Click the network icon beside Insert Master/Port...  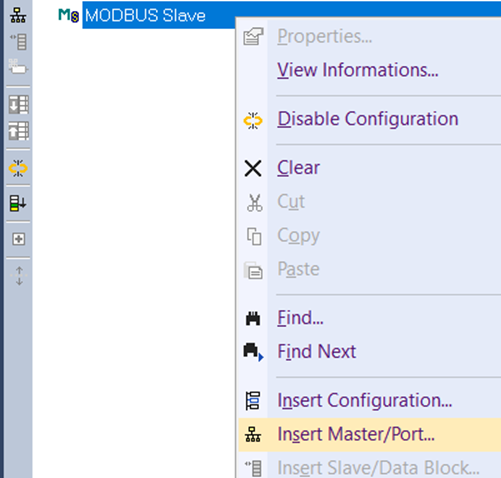pos(253,434)
